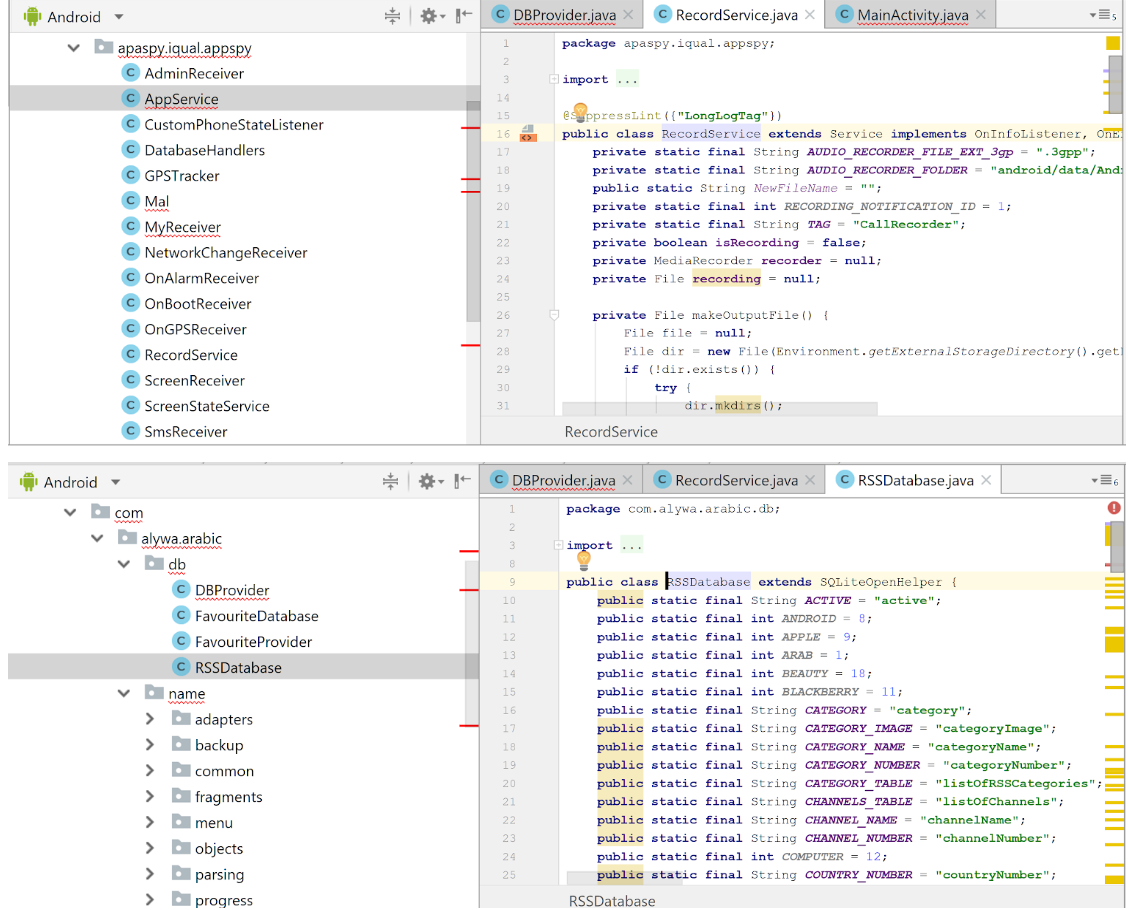Expand the folded imports in RSSDatabase.java
The height and width of the screenshot is (910, 1128).
[x=558, y=545]
